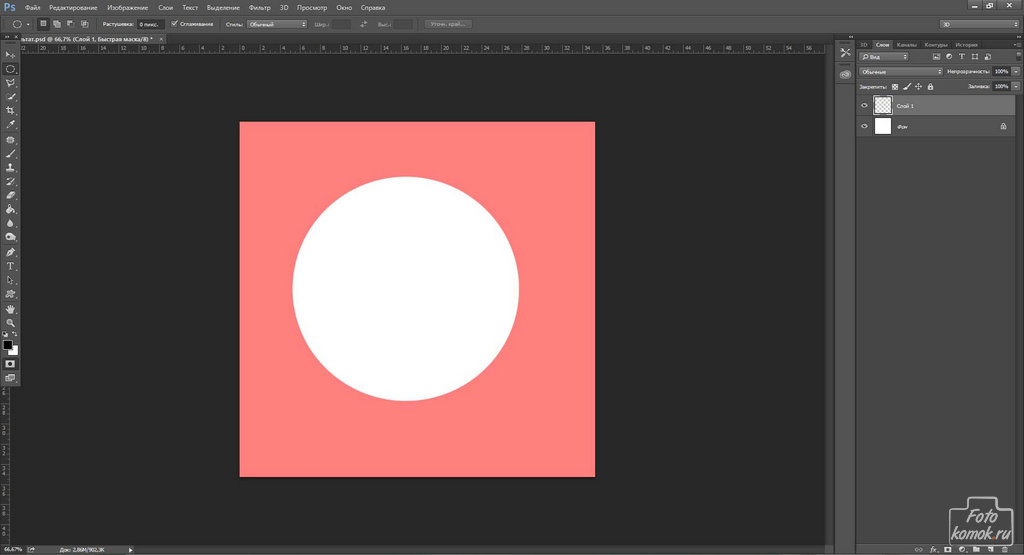Switch to the Каналы tab

(906, 44)
